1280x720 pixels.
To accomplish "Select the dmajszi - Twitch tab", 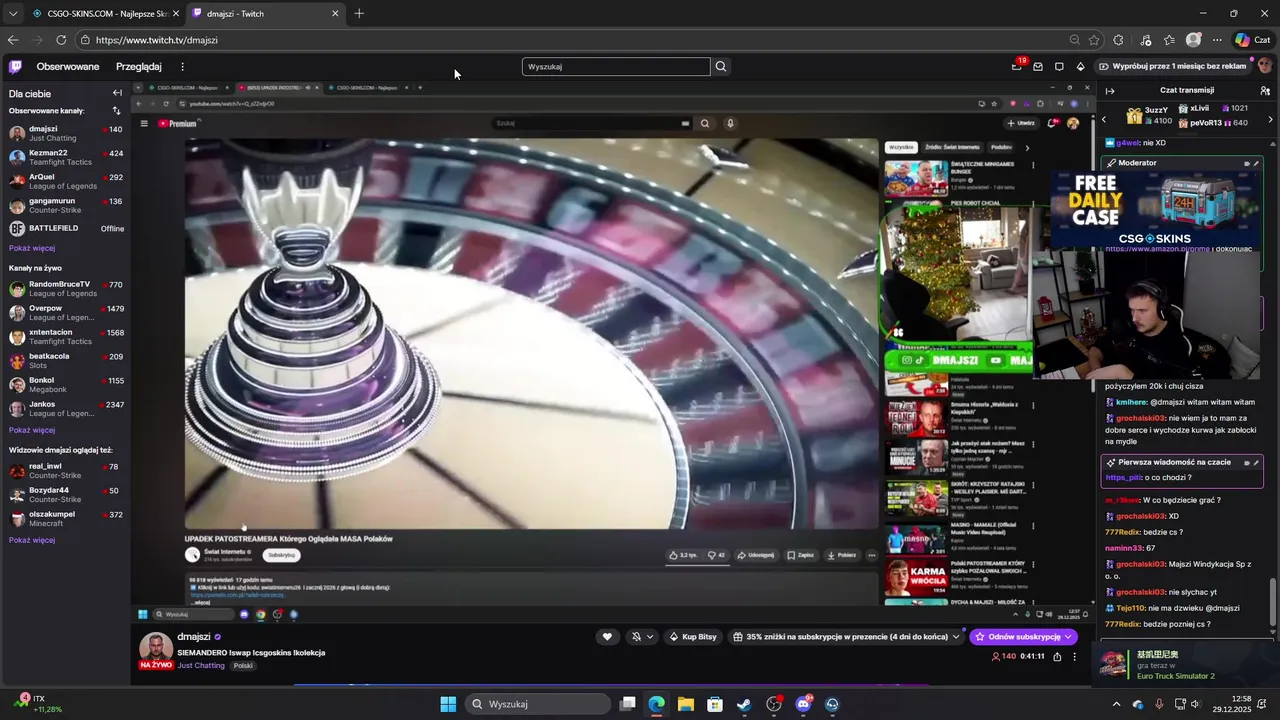I will 265,14.
